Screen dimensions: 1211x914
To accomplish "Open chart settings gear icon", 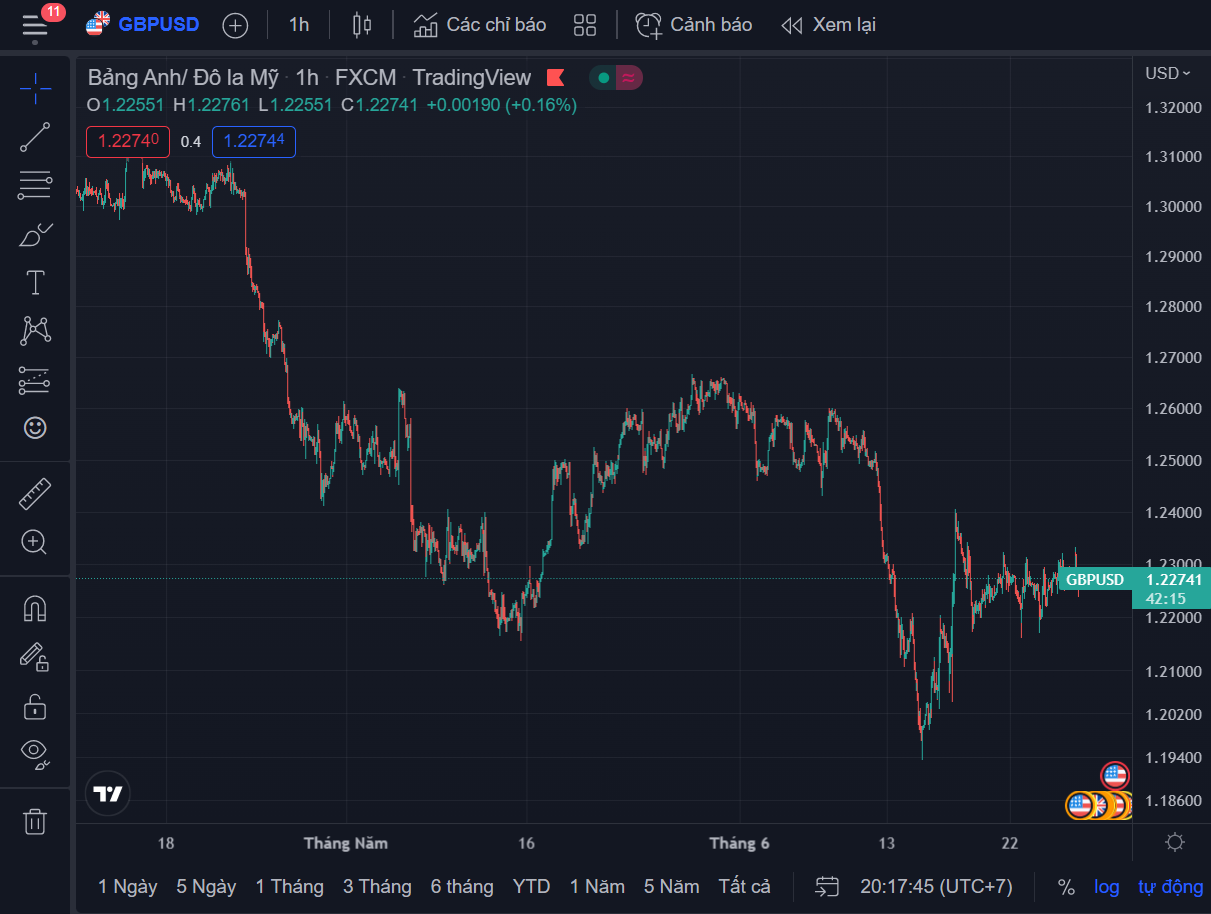I will pyautogui.click(x=1175, y=842).
